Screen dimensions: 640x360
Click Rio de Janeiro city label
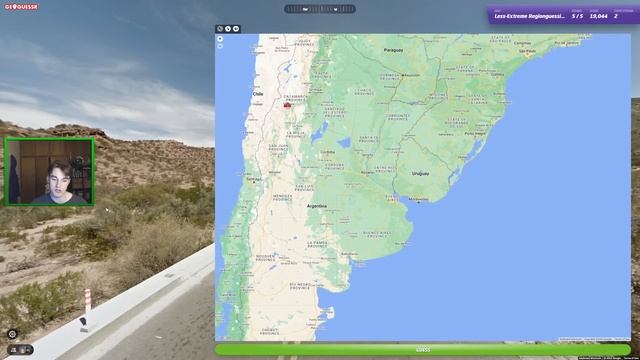(567, 43)
